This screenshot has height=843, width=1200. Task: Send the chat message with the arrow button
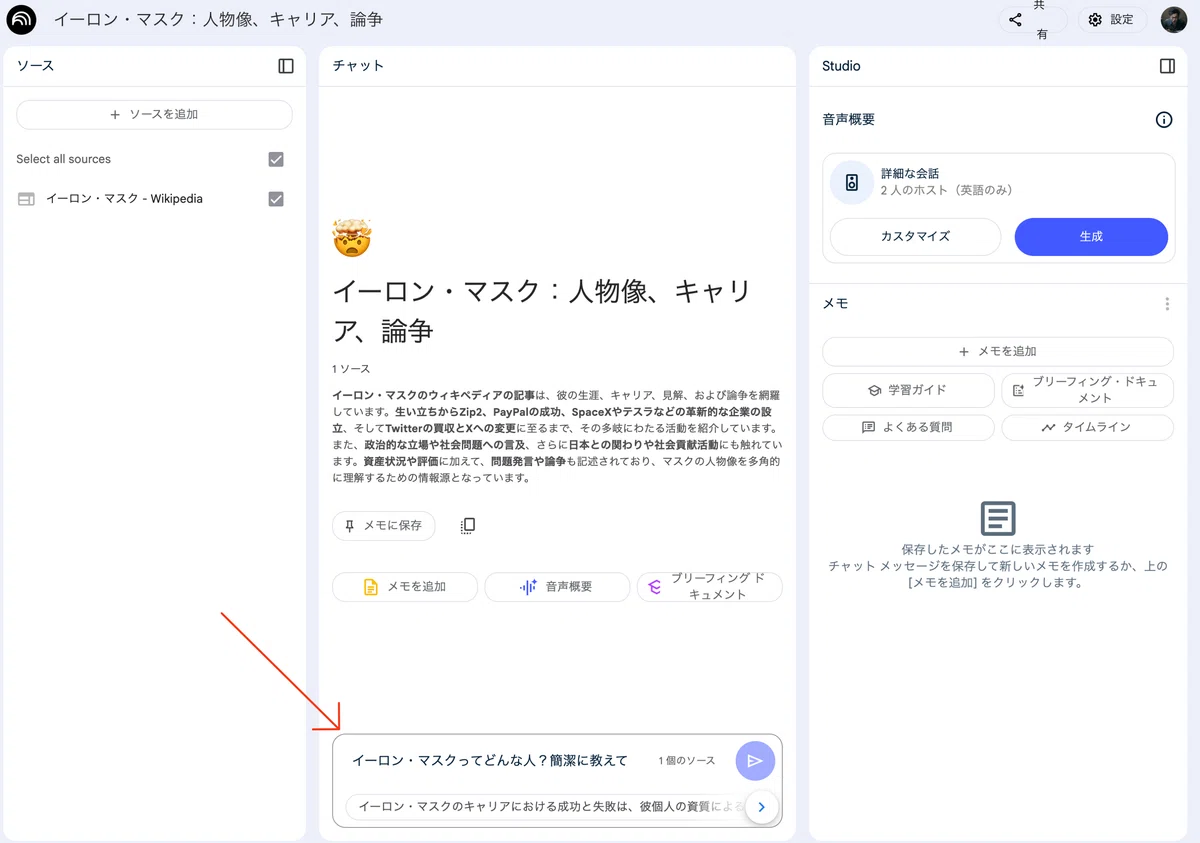click(x=755, y=761)
